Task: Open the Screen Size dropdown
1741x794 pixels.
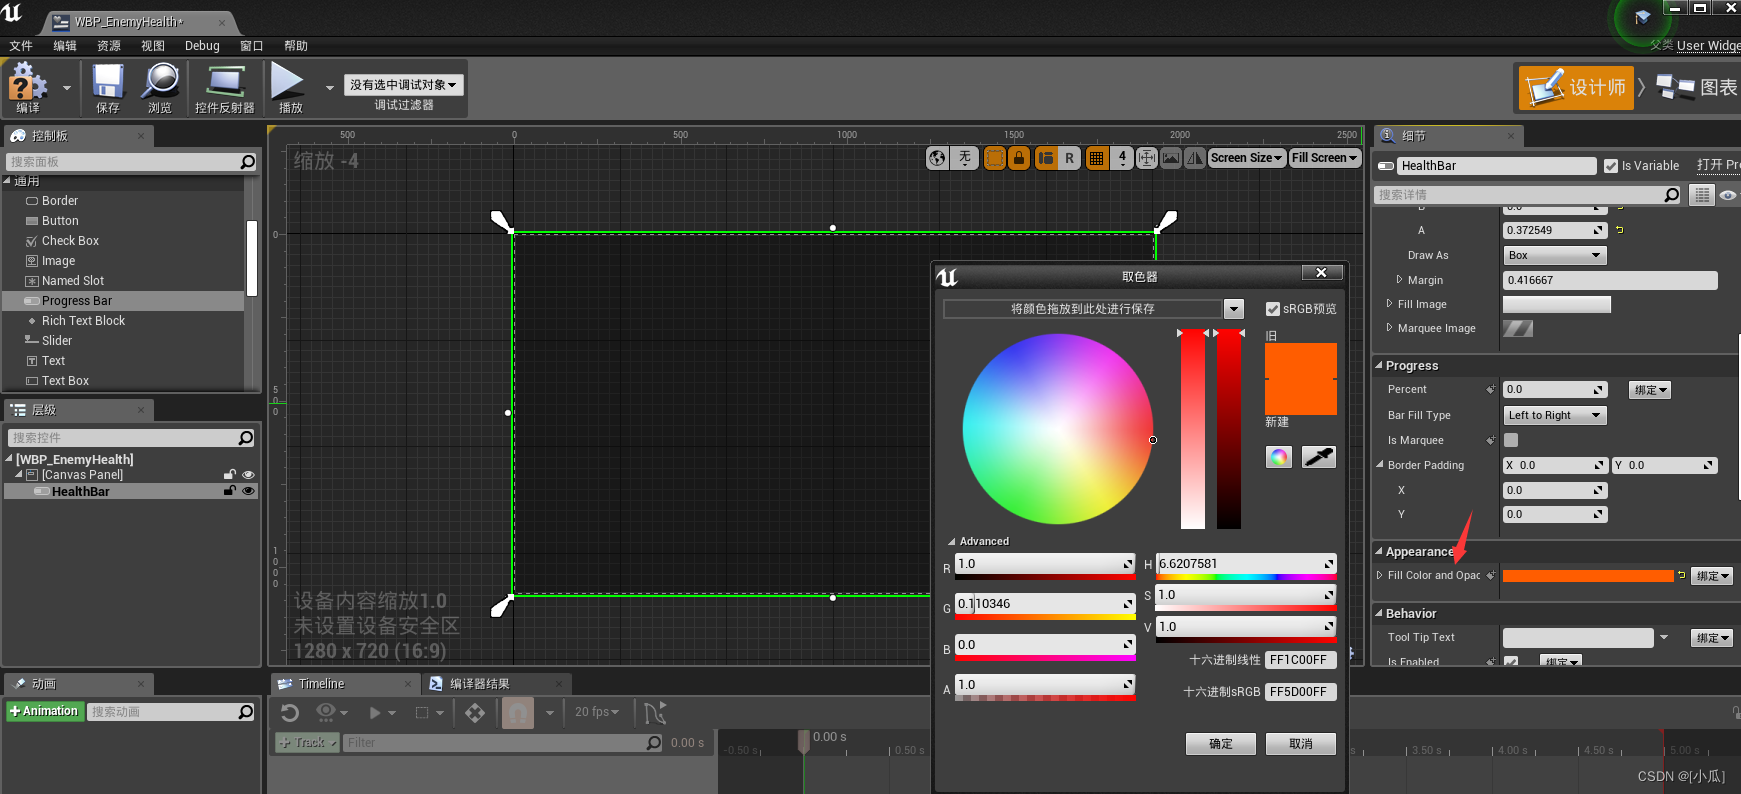Action: [x=1246, y=158]
